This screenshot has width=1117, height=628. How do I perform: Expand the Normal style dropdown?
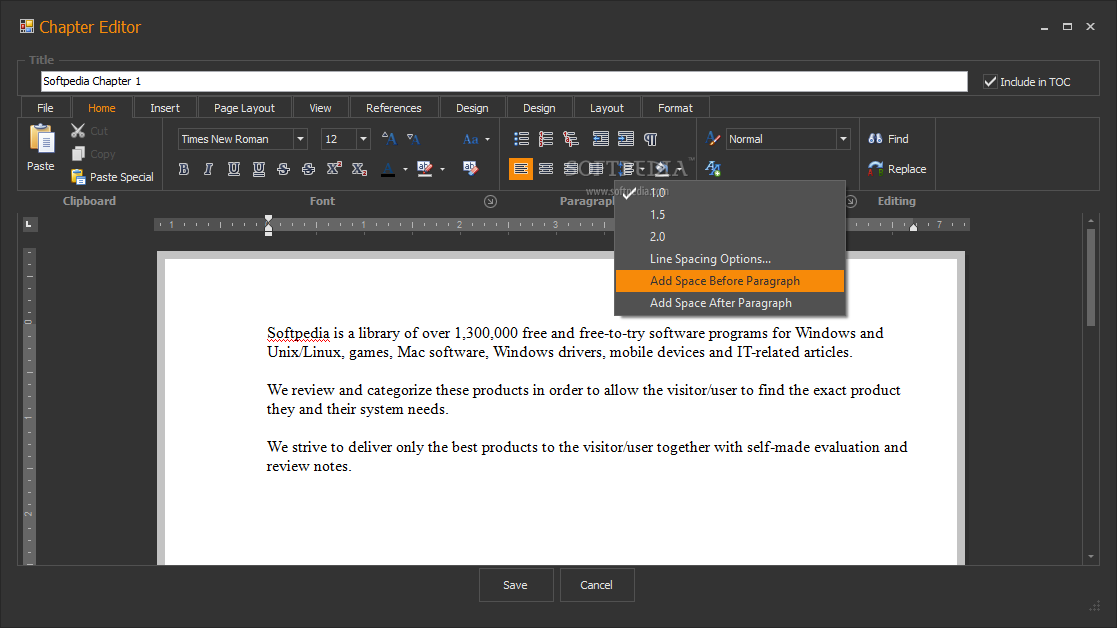point(843,139)
